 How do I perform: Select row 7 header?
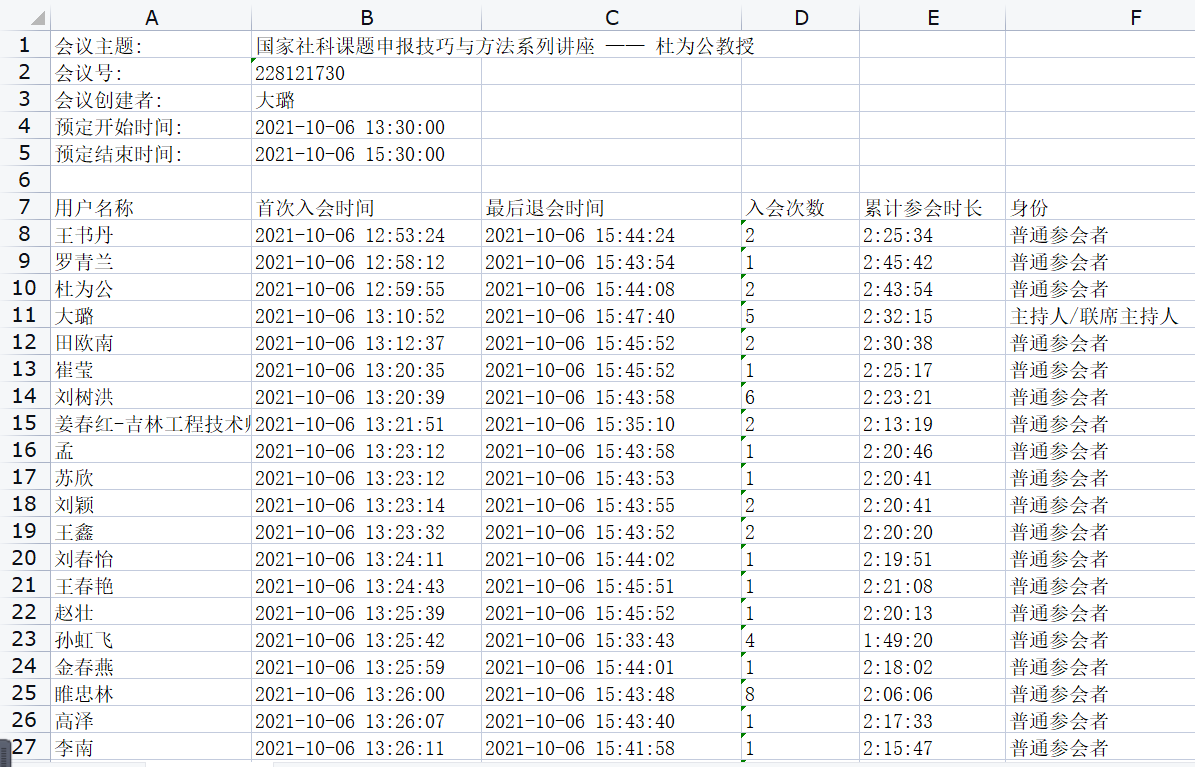tap(25, 208)
